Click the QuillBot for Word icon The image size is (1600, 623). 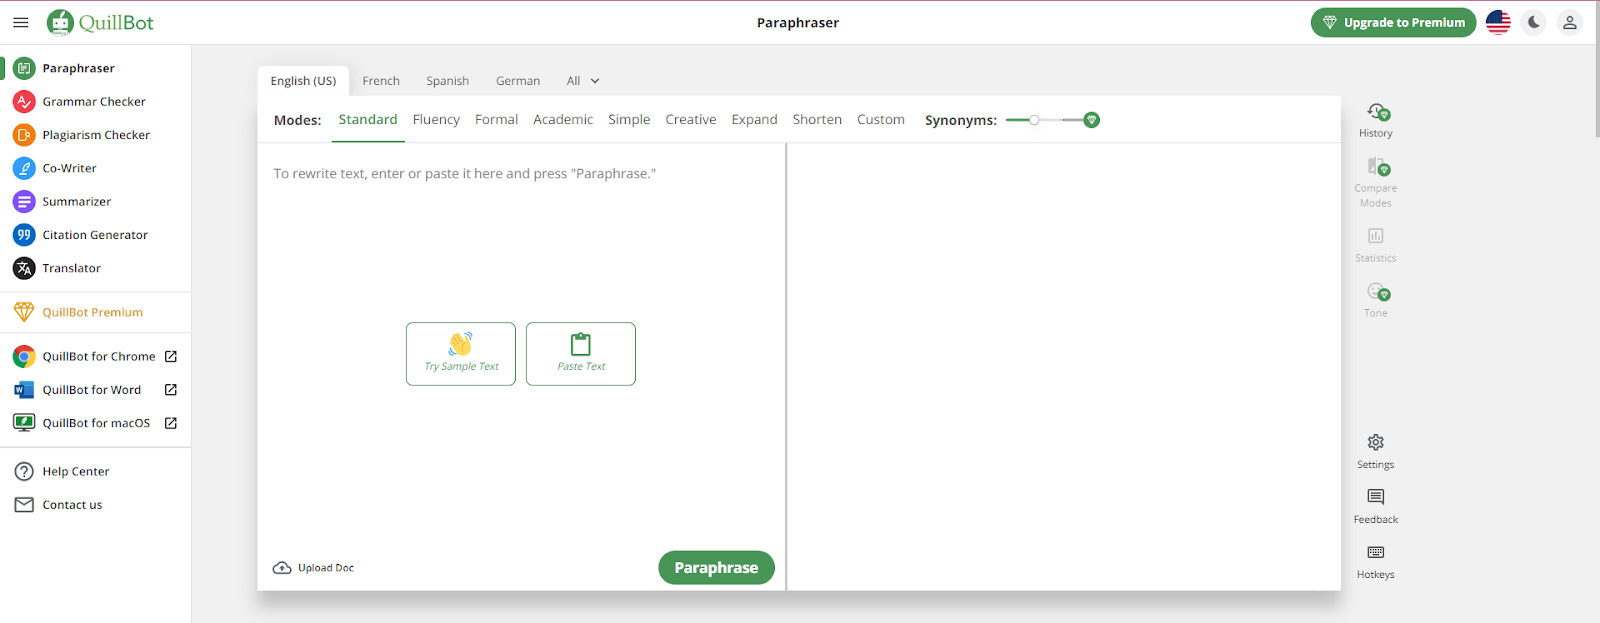coord(24,390)
